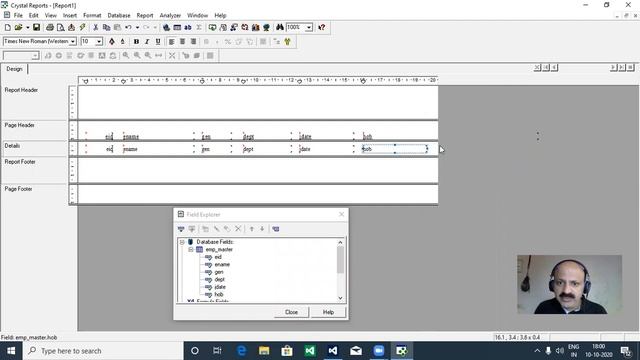
Task: Create a new report with the New icon
Action: (7, 27)
